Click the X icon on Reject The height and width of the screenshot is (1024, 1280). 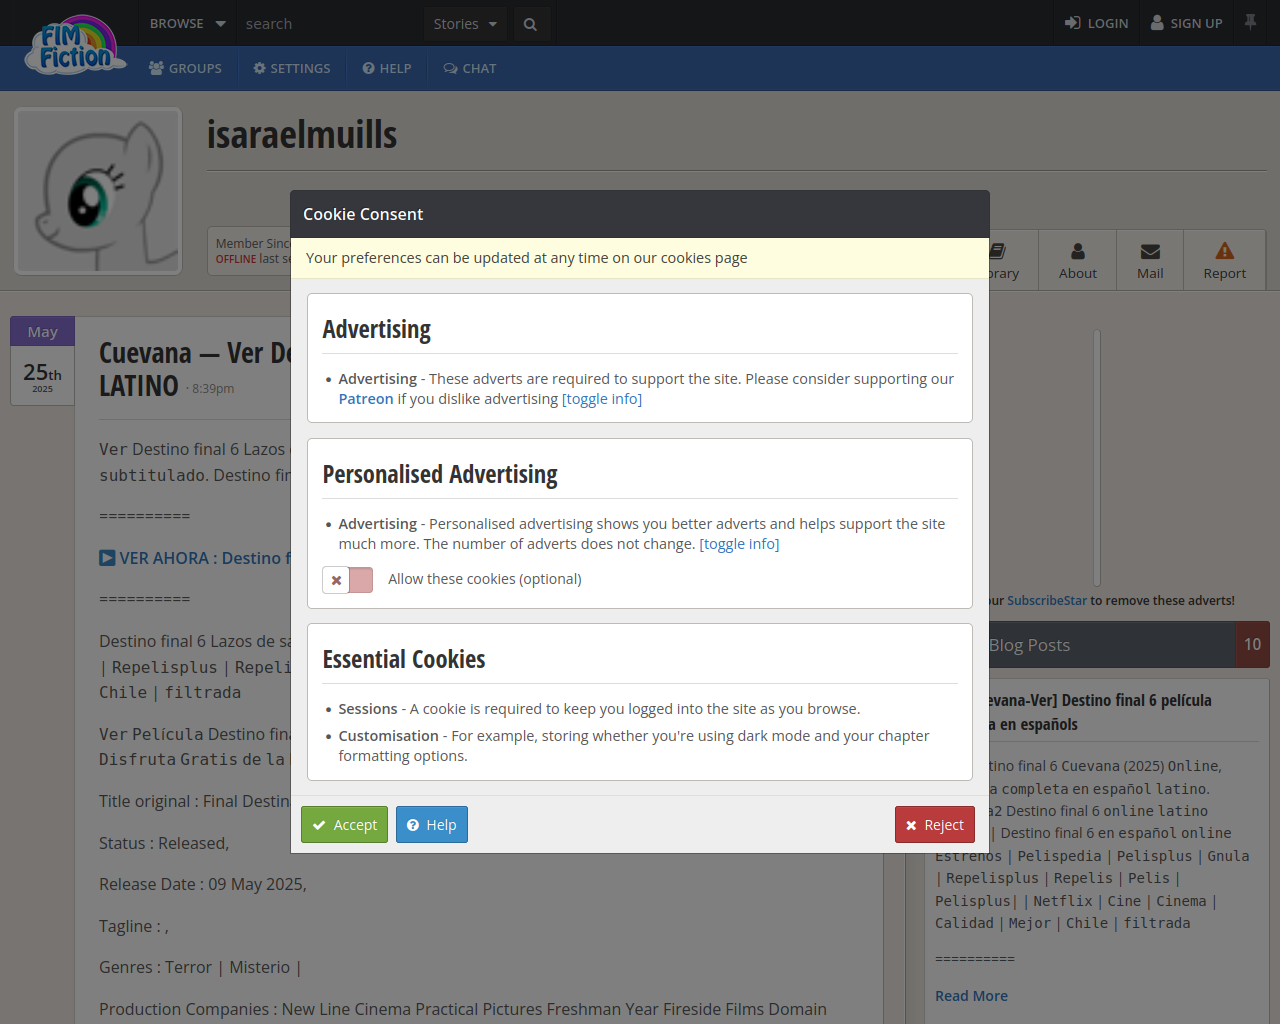911,825
